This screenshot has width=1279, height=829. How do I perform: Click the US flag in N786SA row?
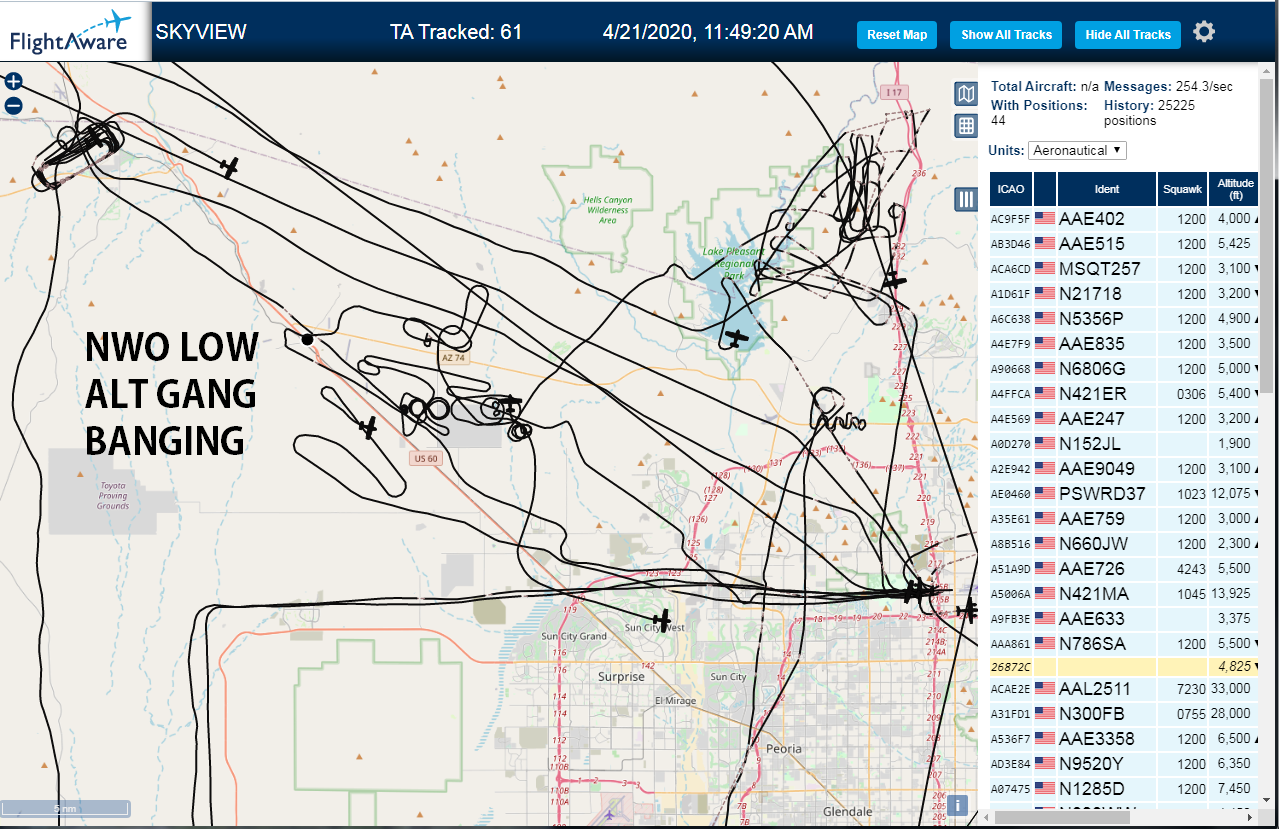(1045, 644)
